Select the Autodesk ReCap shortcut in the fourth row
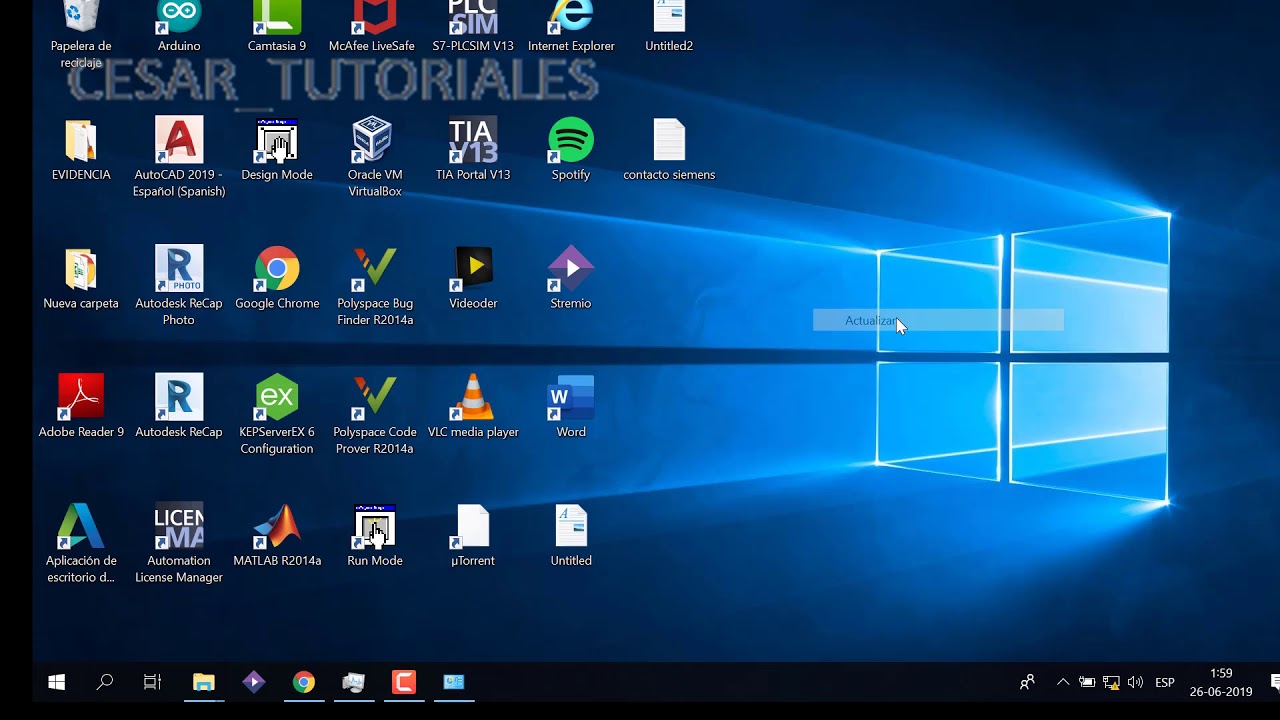The image size is (1280, 720). click(179, 407)
